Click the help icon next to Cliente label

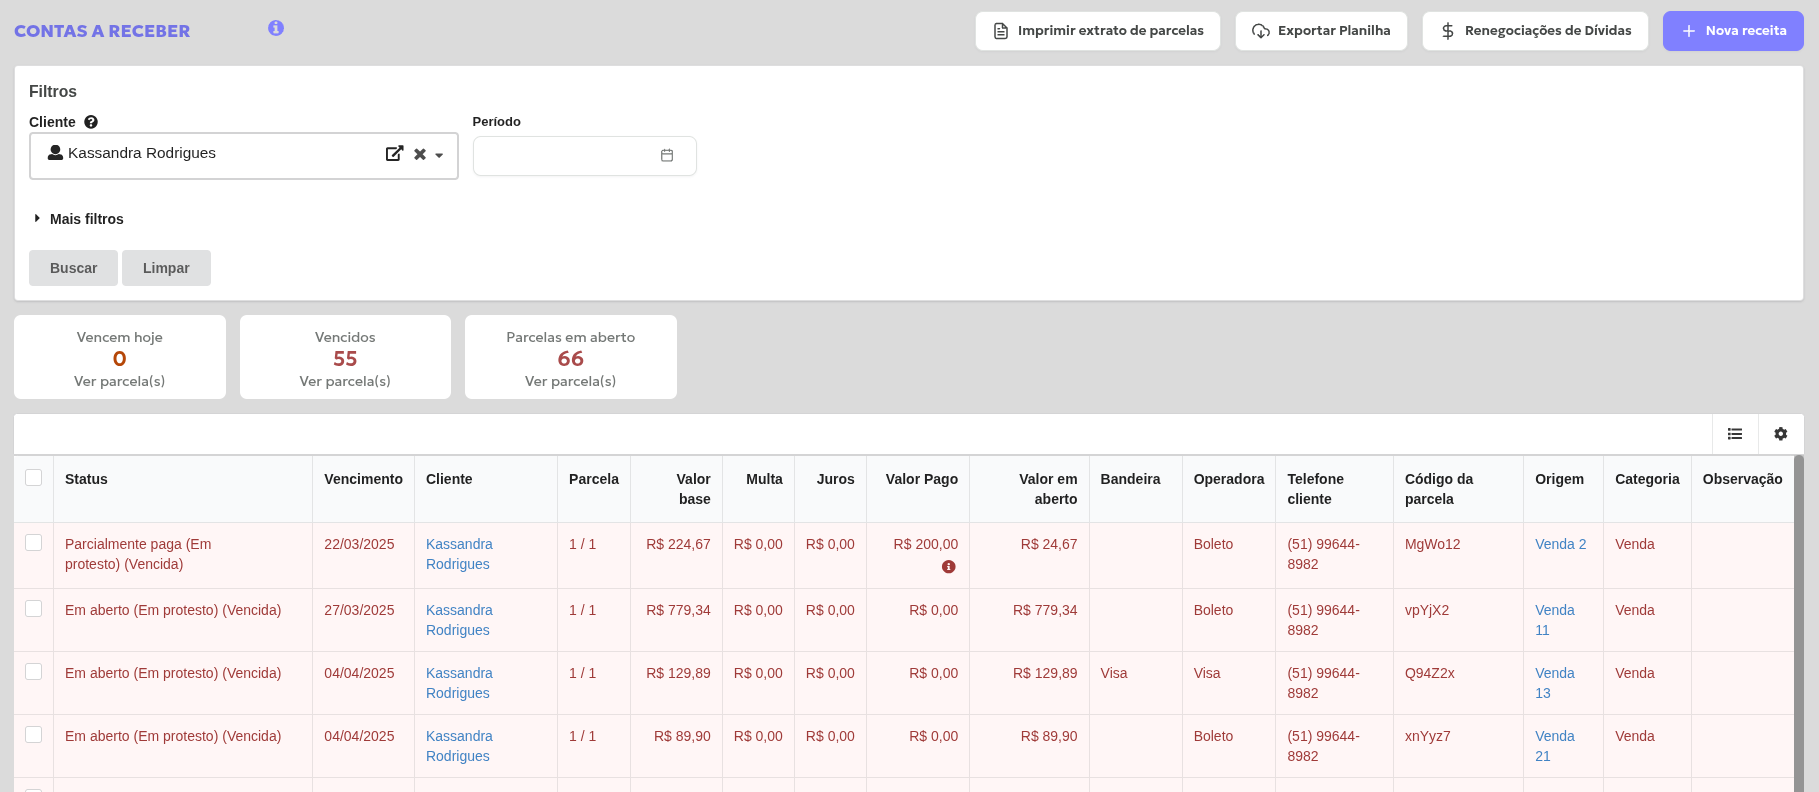click(x=91, y=122)
